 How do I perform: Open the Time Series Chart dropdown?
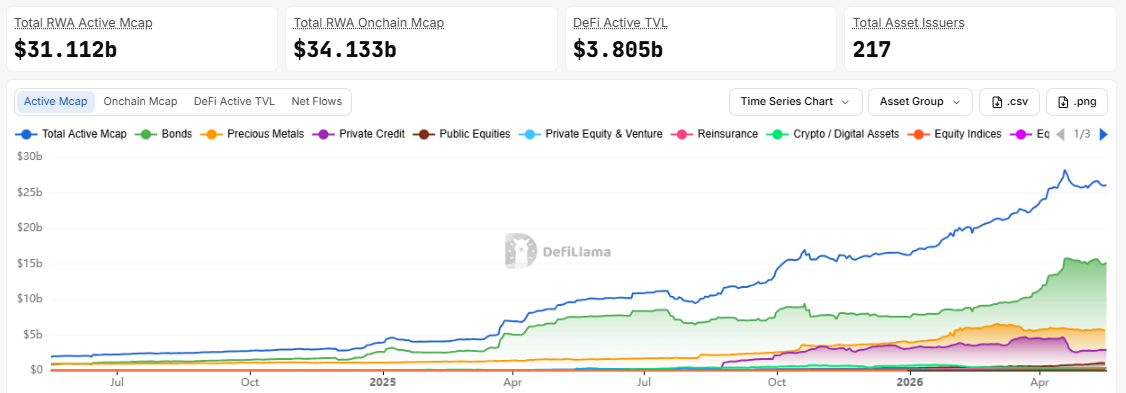click(x=796, y=102)
